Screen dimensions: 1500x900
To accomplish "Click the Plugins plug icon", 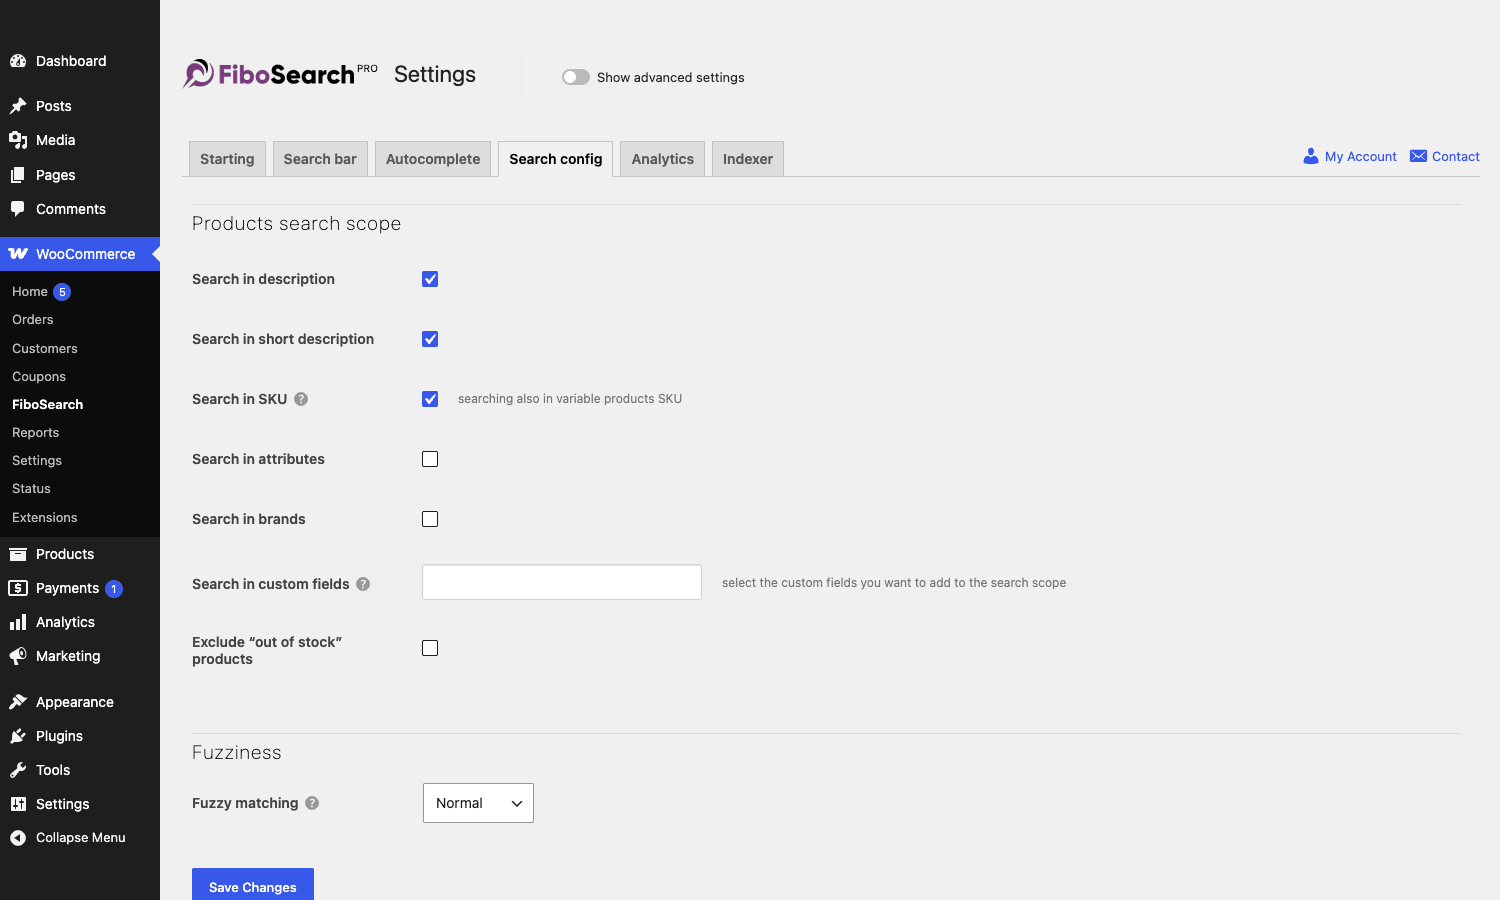I will [x=18, y=736].
